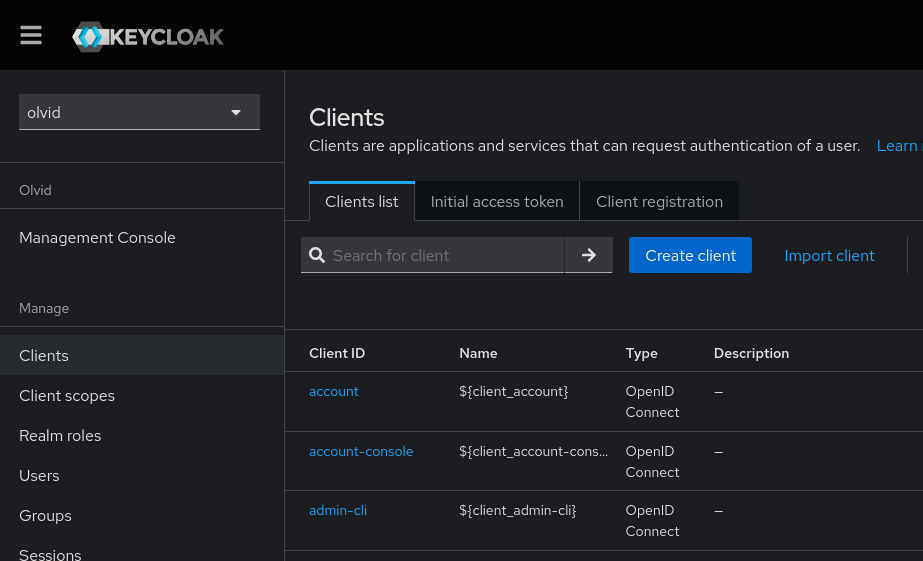
Task: Focus the Search for client field
Action: (433, 255)
